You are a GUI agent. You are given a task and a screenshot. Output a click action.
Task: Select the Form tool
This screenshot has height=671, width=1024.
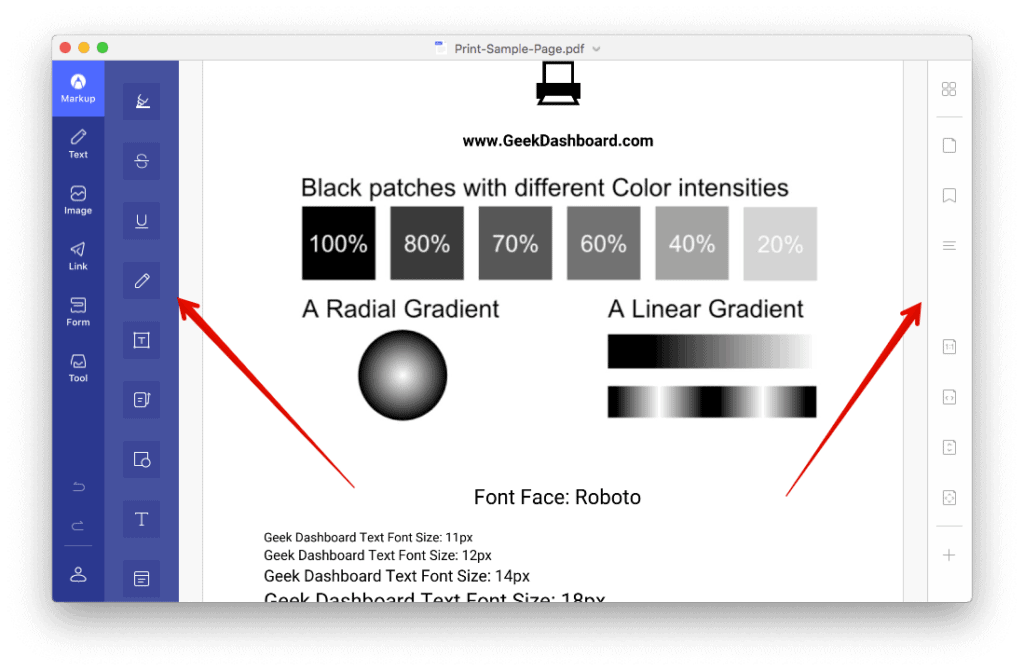coord(78,313)
